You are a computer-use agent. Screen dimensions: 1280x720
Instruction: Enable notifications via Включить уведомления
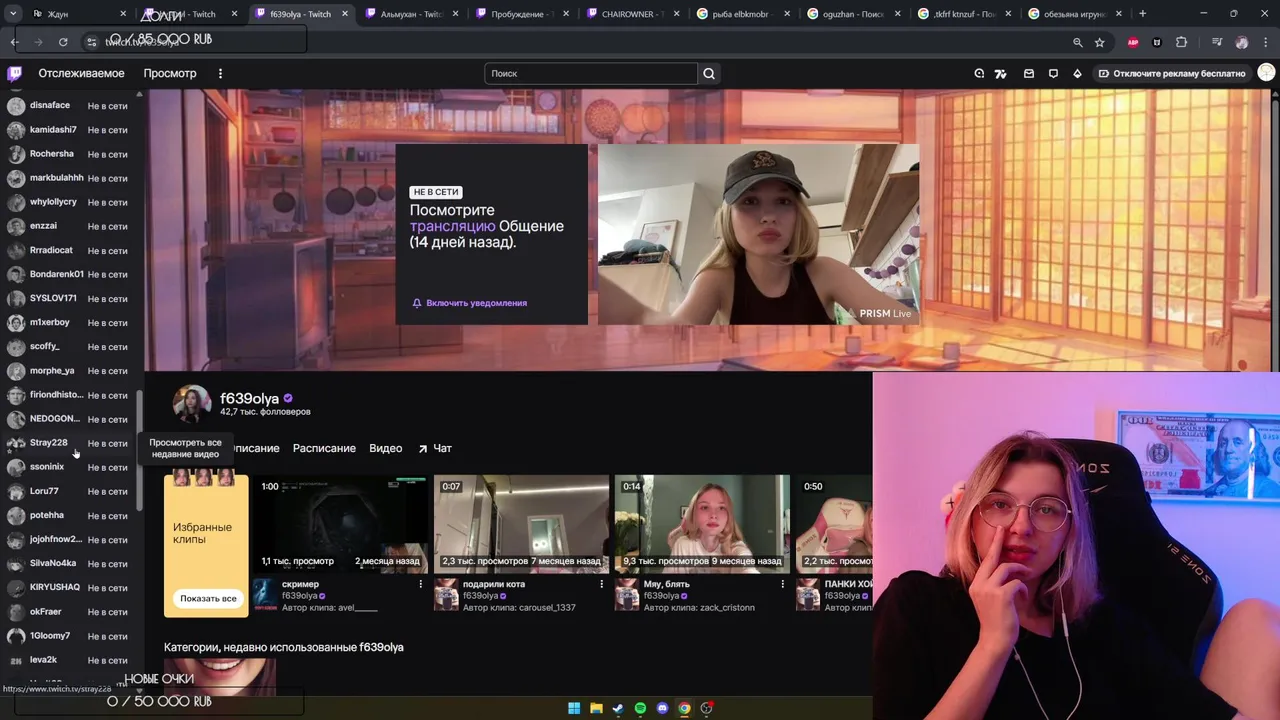pyautogui.click(x=469, y=303)
